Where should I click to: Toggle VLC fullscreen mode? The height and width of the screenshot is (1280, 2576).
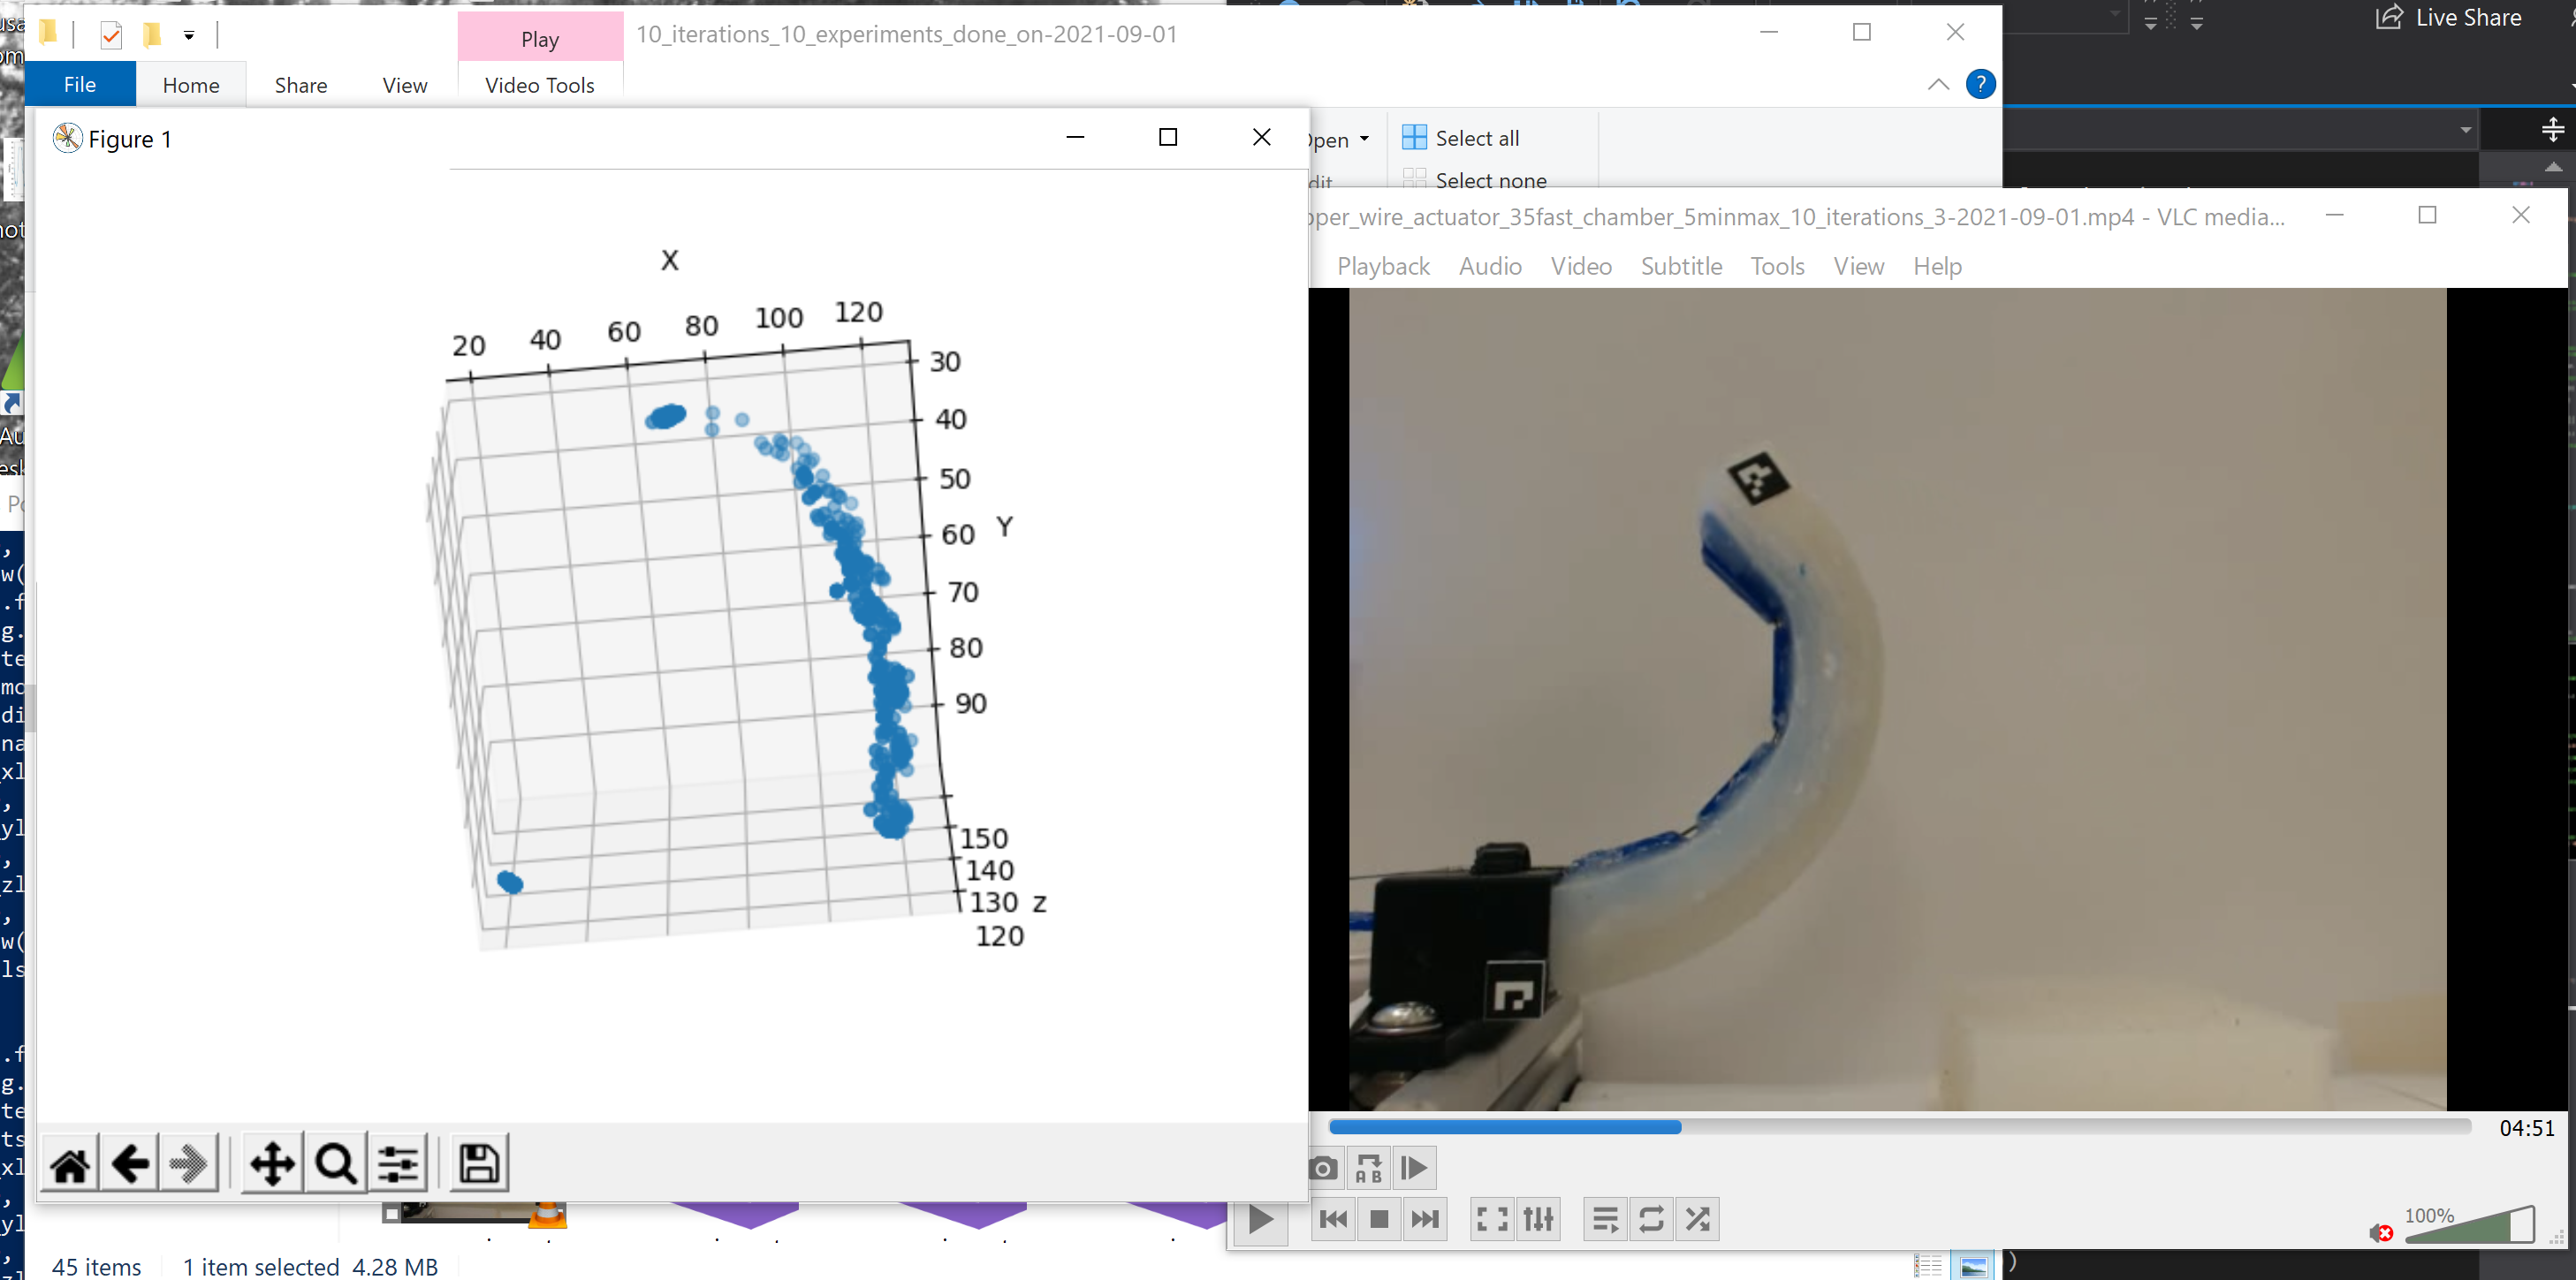click(x=1492, y=1219)
